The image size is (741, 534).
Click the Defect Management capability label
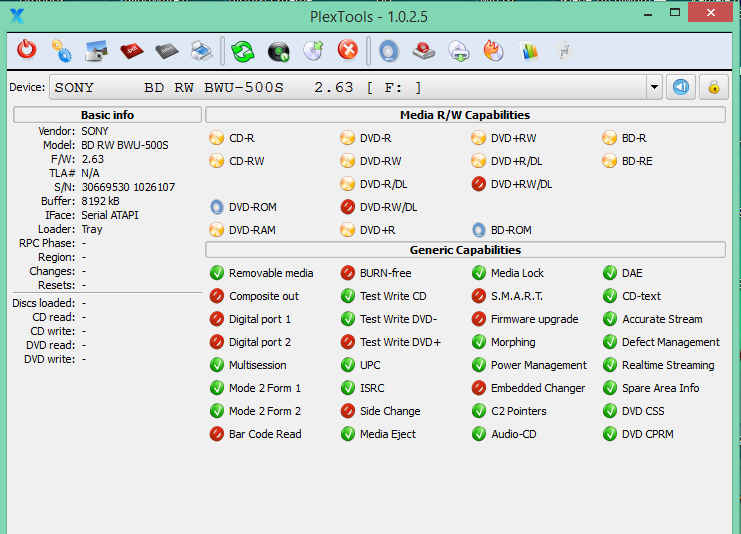tap(671, 342)
